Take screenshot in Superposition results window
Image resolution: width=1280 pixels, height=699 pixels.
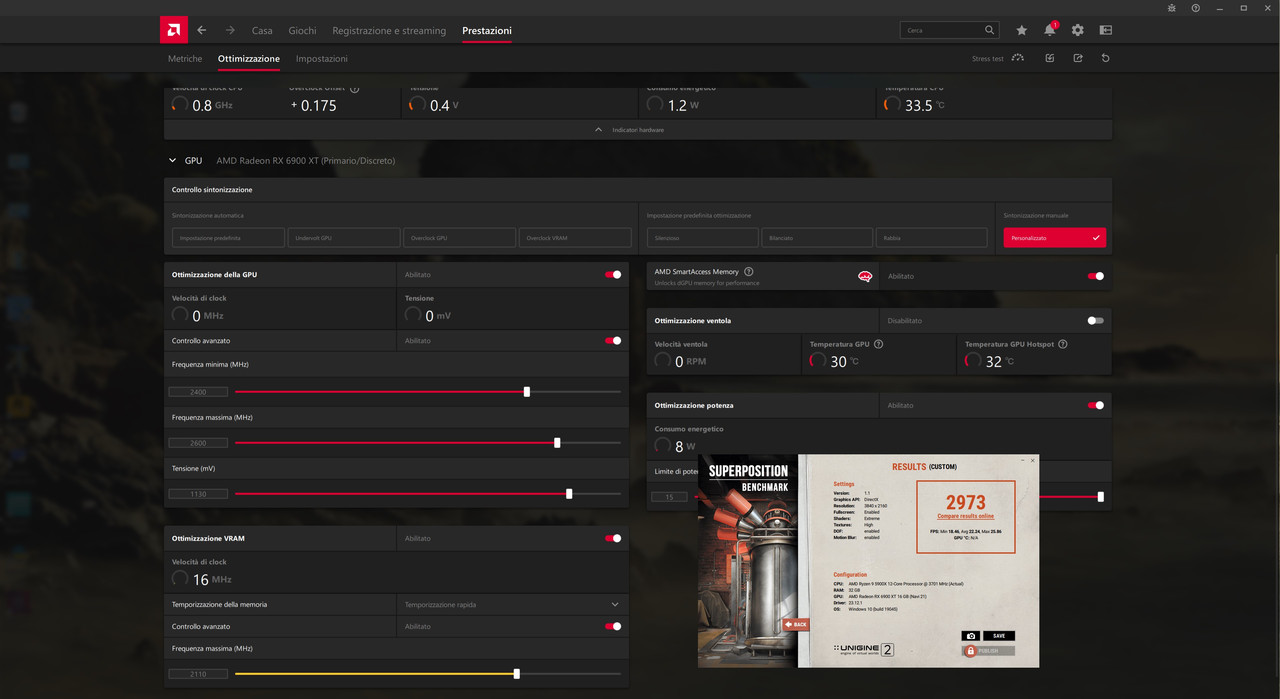tap(970, 636)
